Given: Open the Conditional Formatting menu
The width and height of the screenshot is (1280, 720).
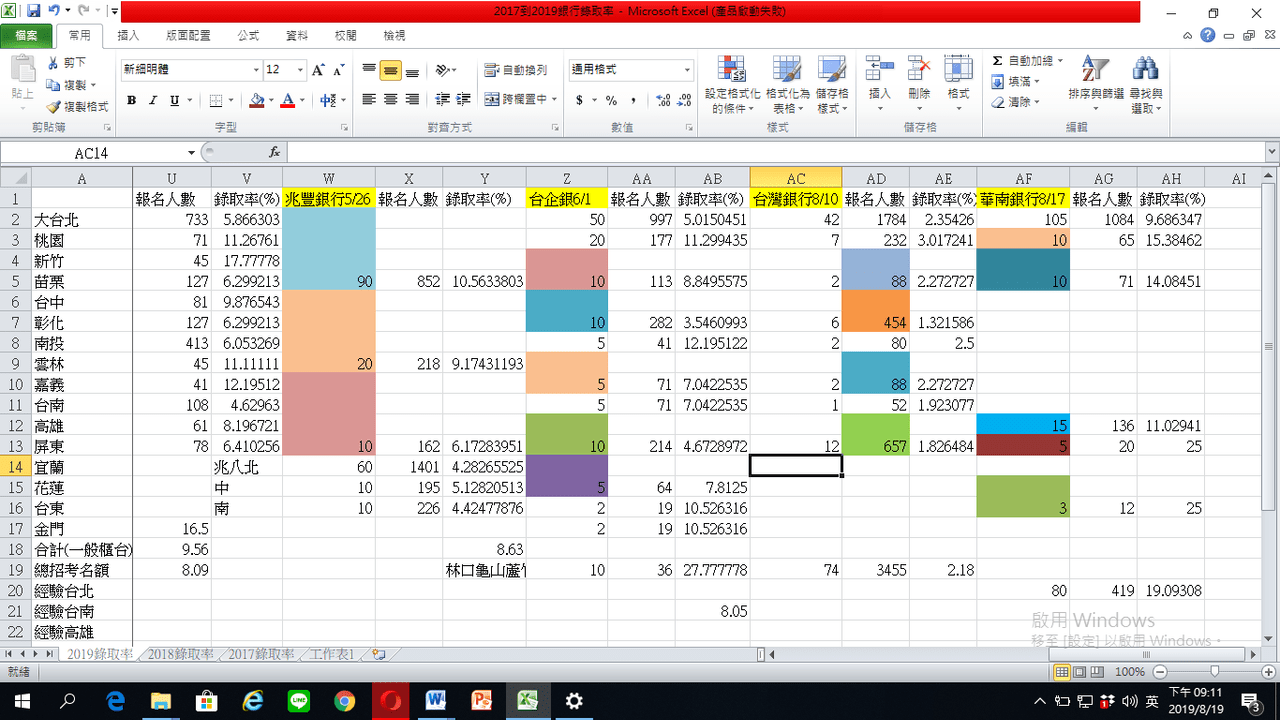Looking at the screenshot, I should coord(732,85).
